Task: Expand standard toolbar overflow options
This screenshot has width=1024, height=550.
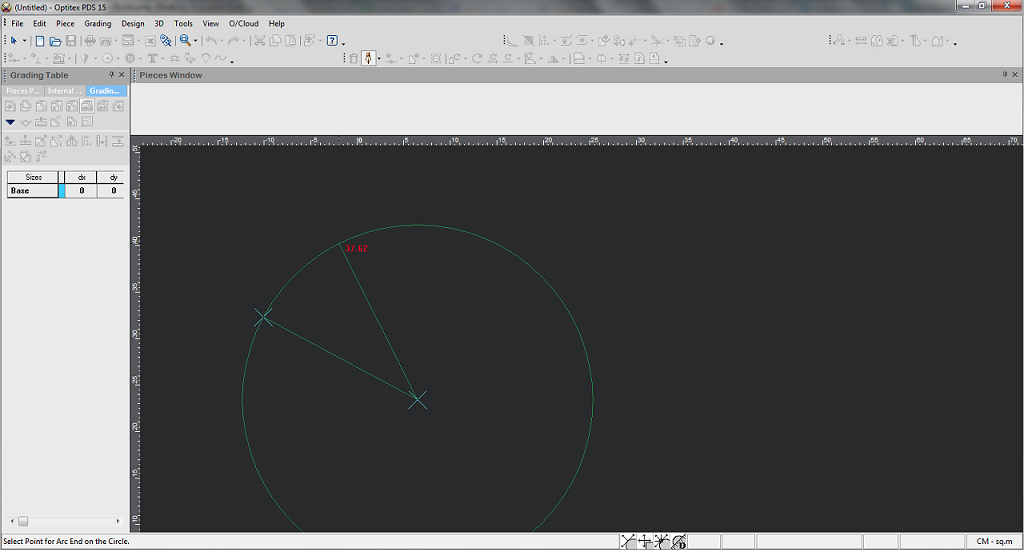Action: pyautogui.click(x=344, y=44)
